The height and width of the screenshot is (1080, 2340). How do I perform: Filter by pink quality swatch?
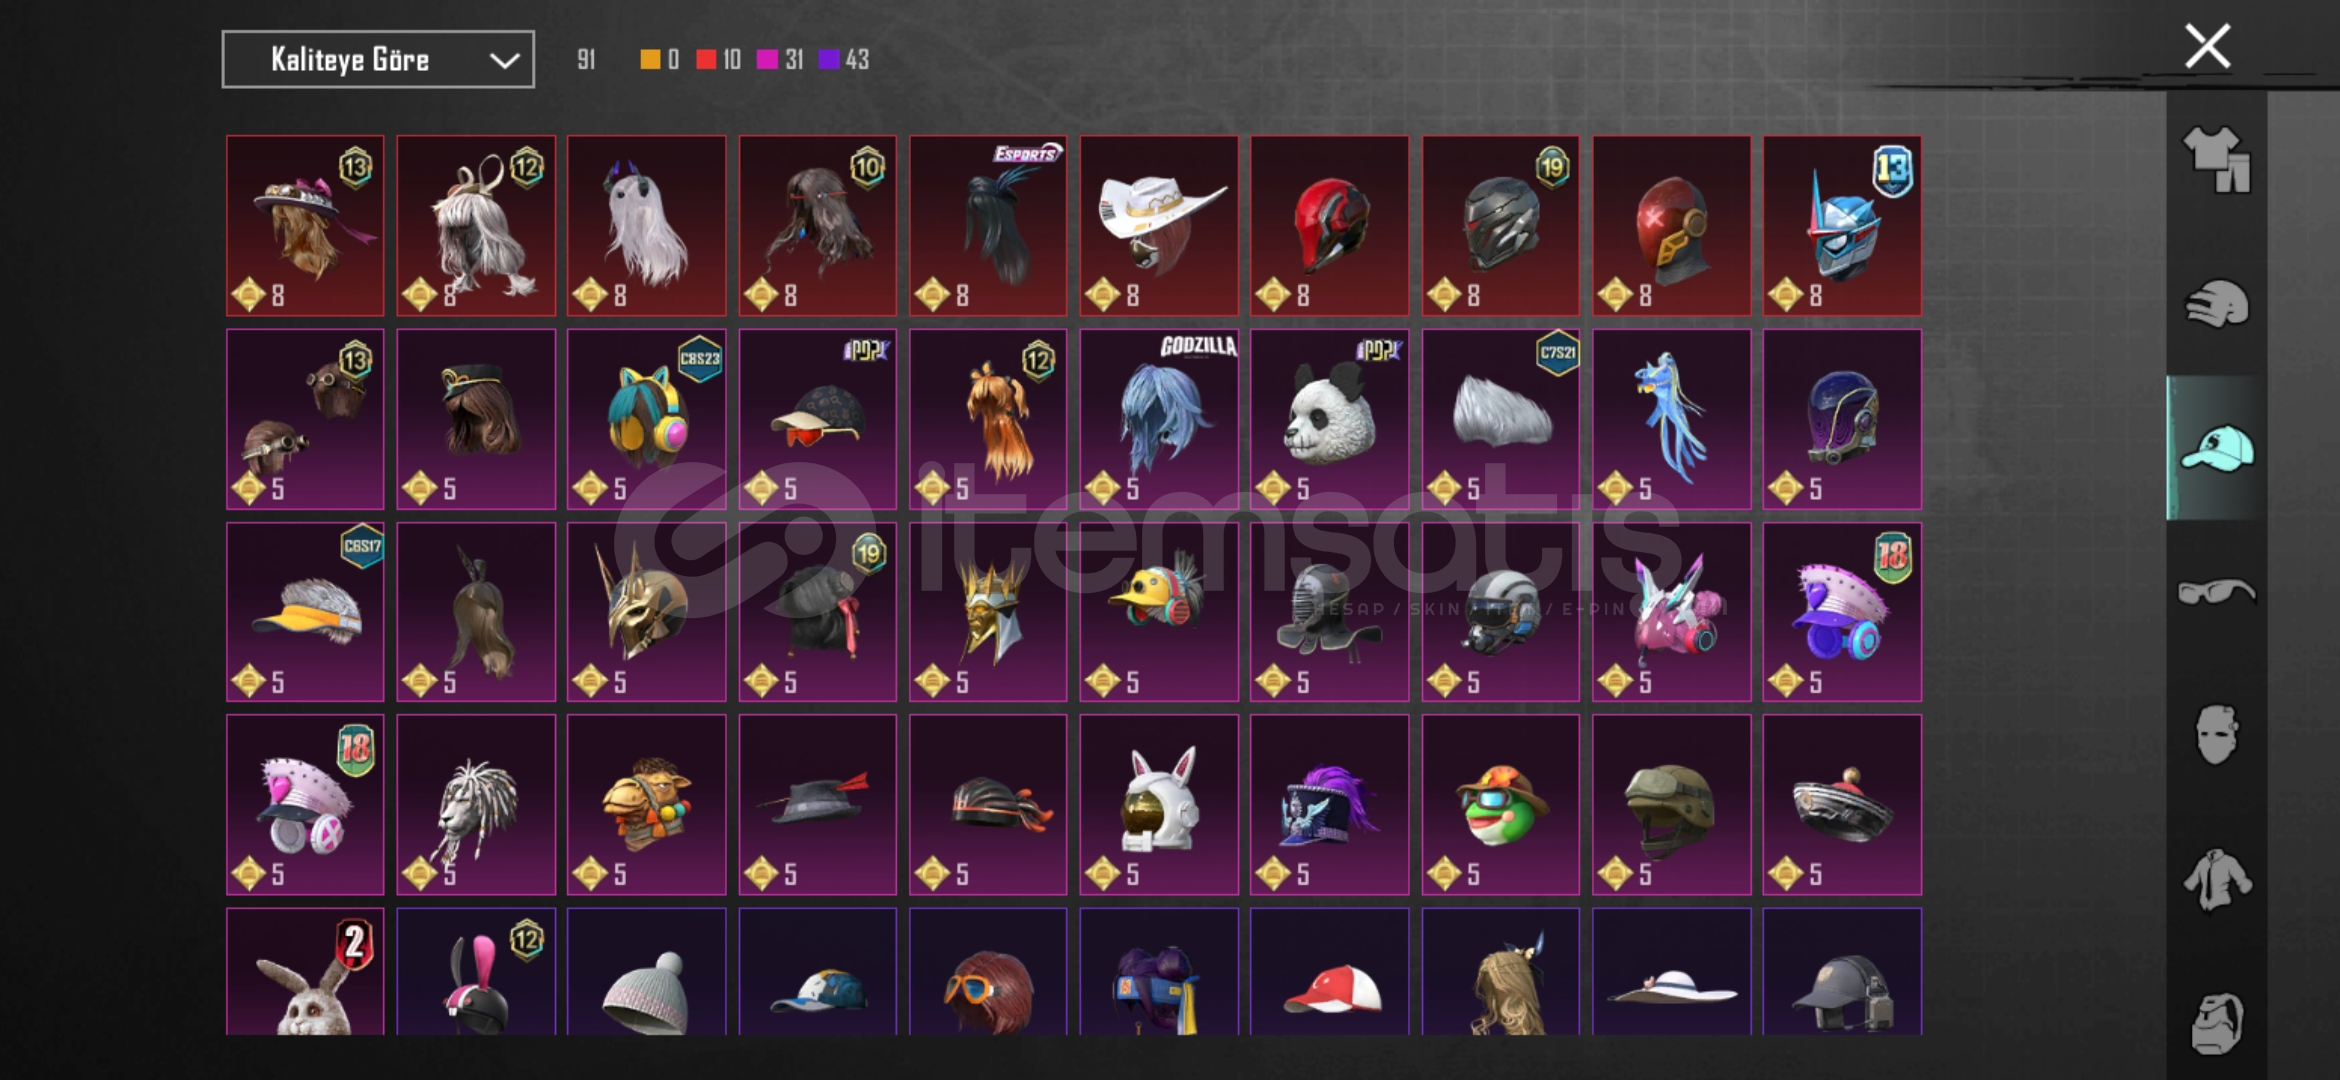767,60
